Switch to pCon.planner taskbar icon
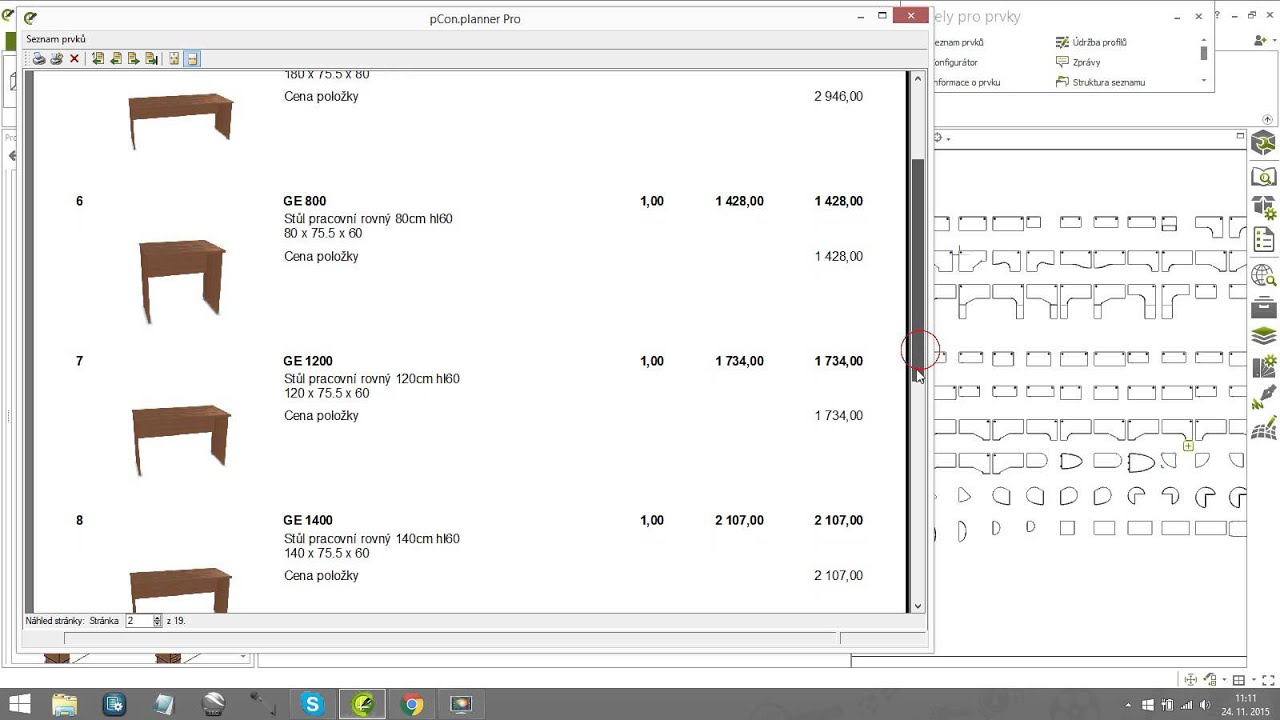The height and width of the screenshot is (720, 1280). [362, 704]
